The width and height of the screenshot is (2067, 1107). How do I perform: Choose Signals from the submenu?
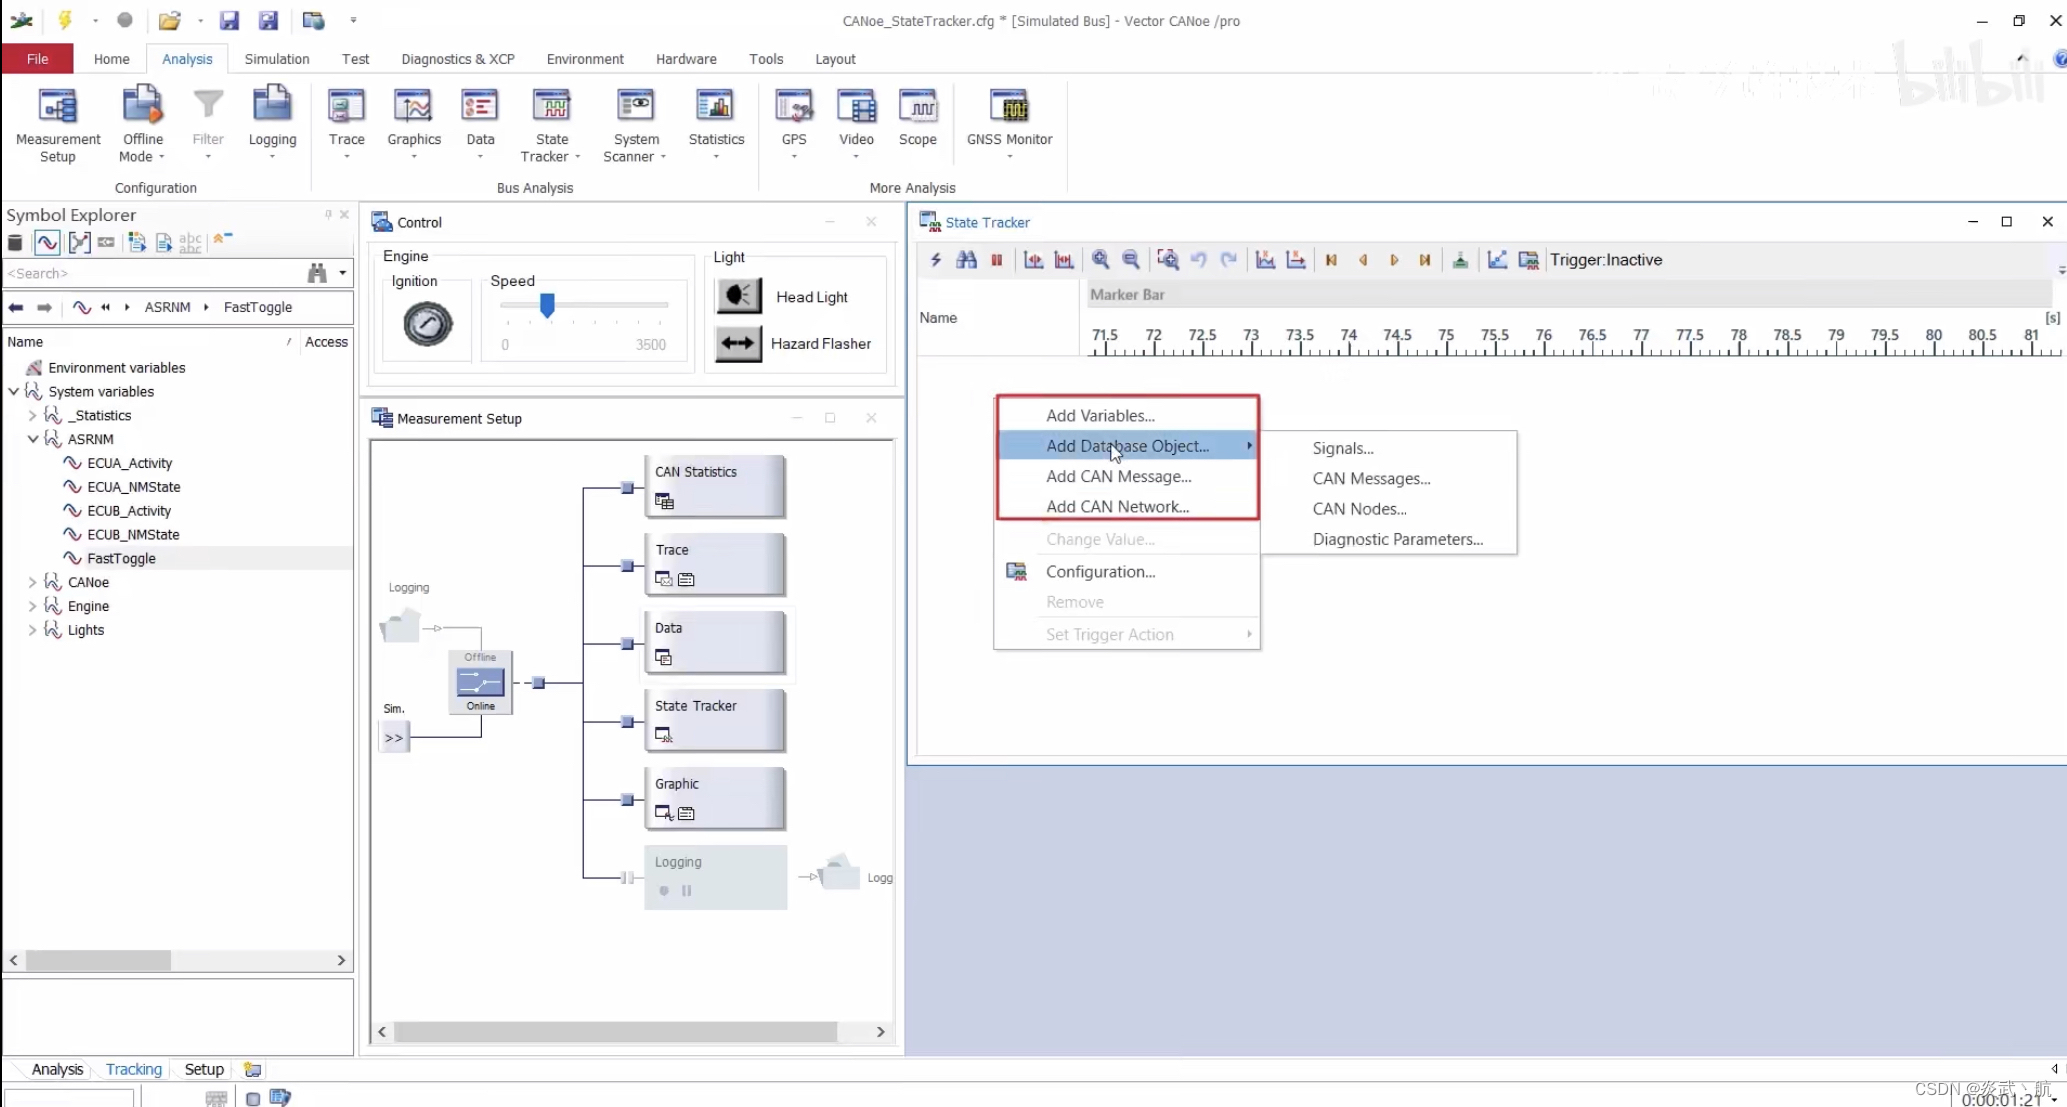point(1342,448)
